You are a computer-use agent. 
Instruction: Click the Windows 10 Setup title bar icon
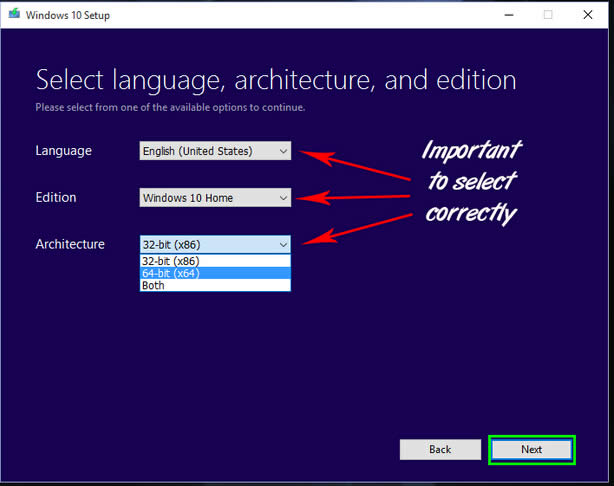tap(14, 15)
